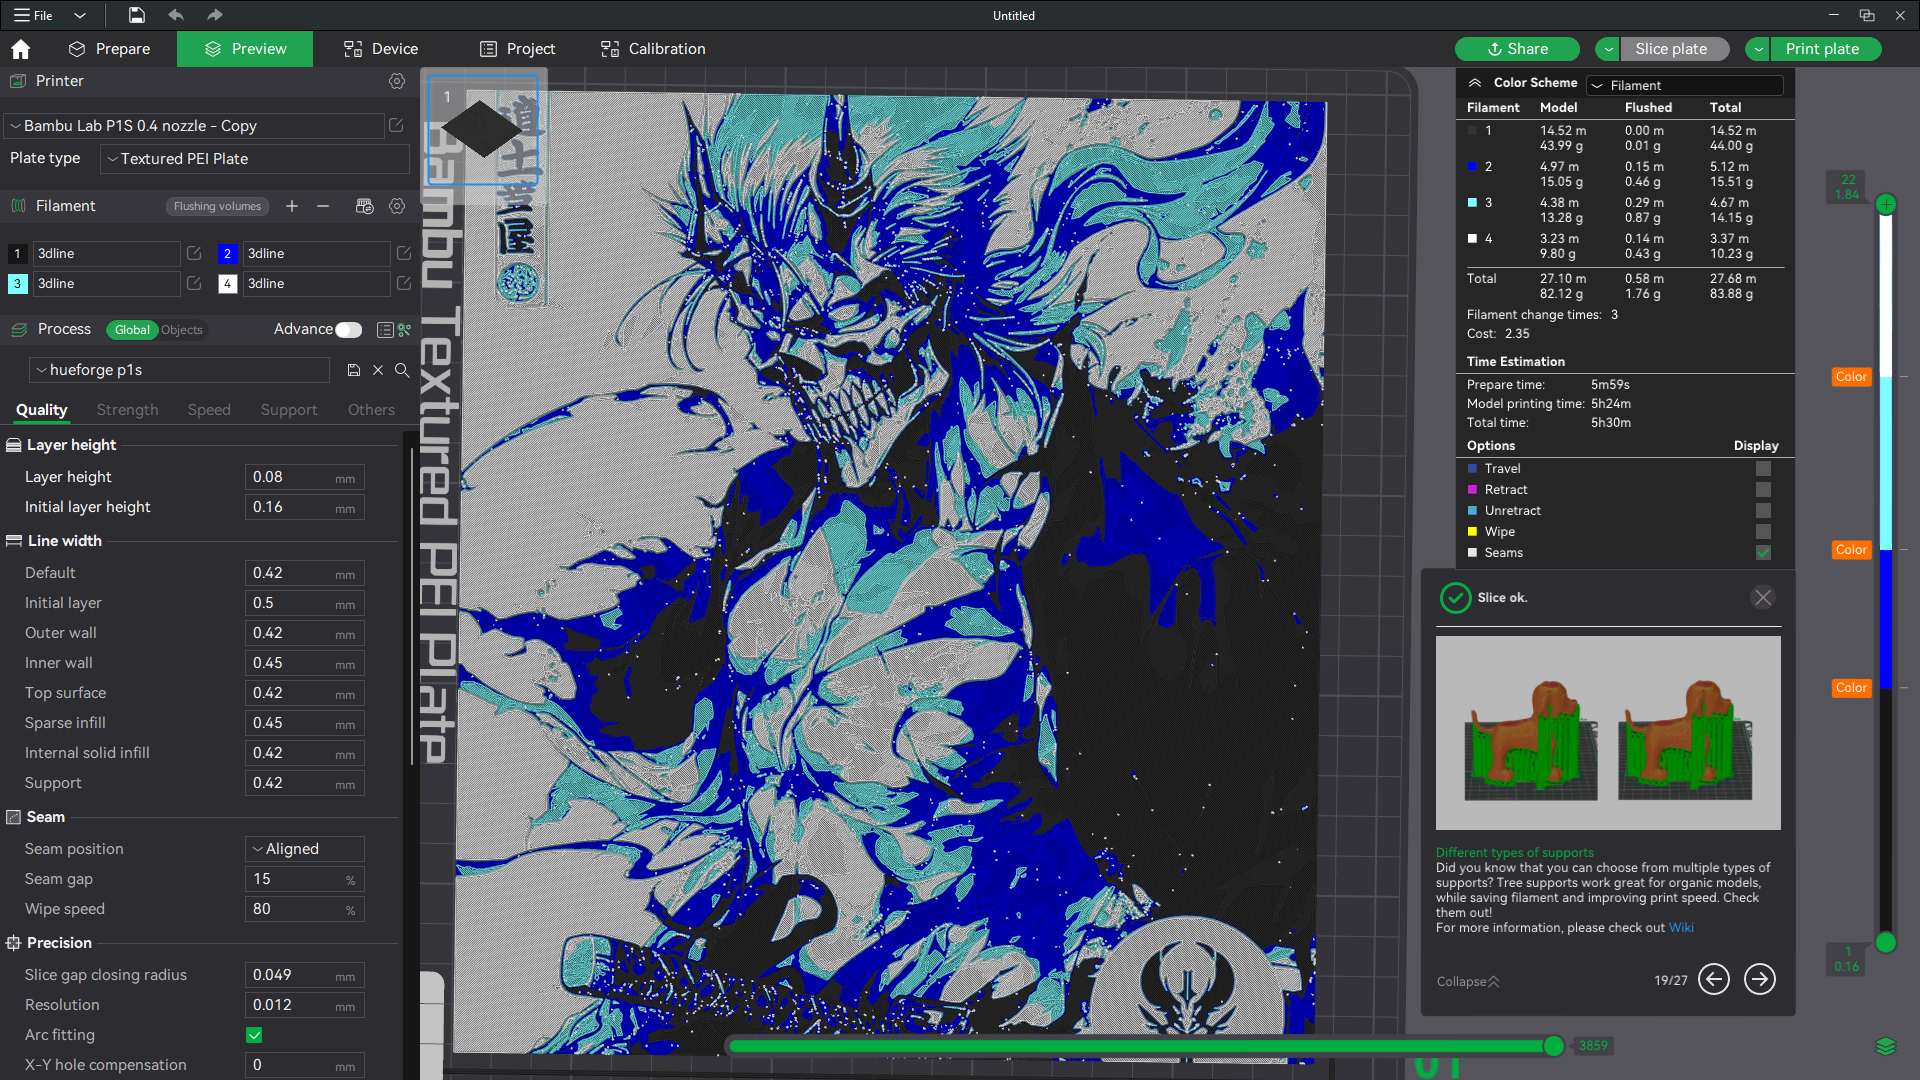Open the Color Scheme Filament dropdown
This screenshot has height=1080, width=1920.
(1685, 85)
